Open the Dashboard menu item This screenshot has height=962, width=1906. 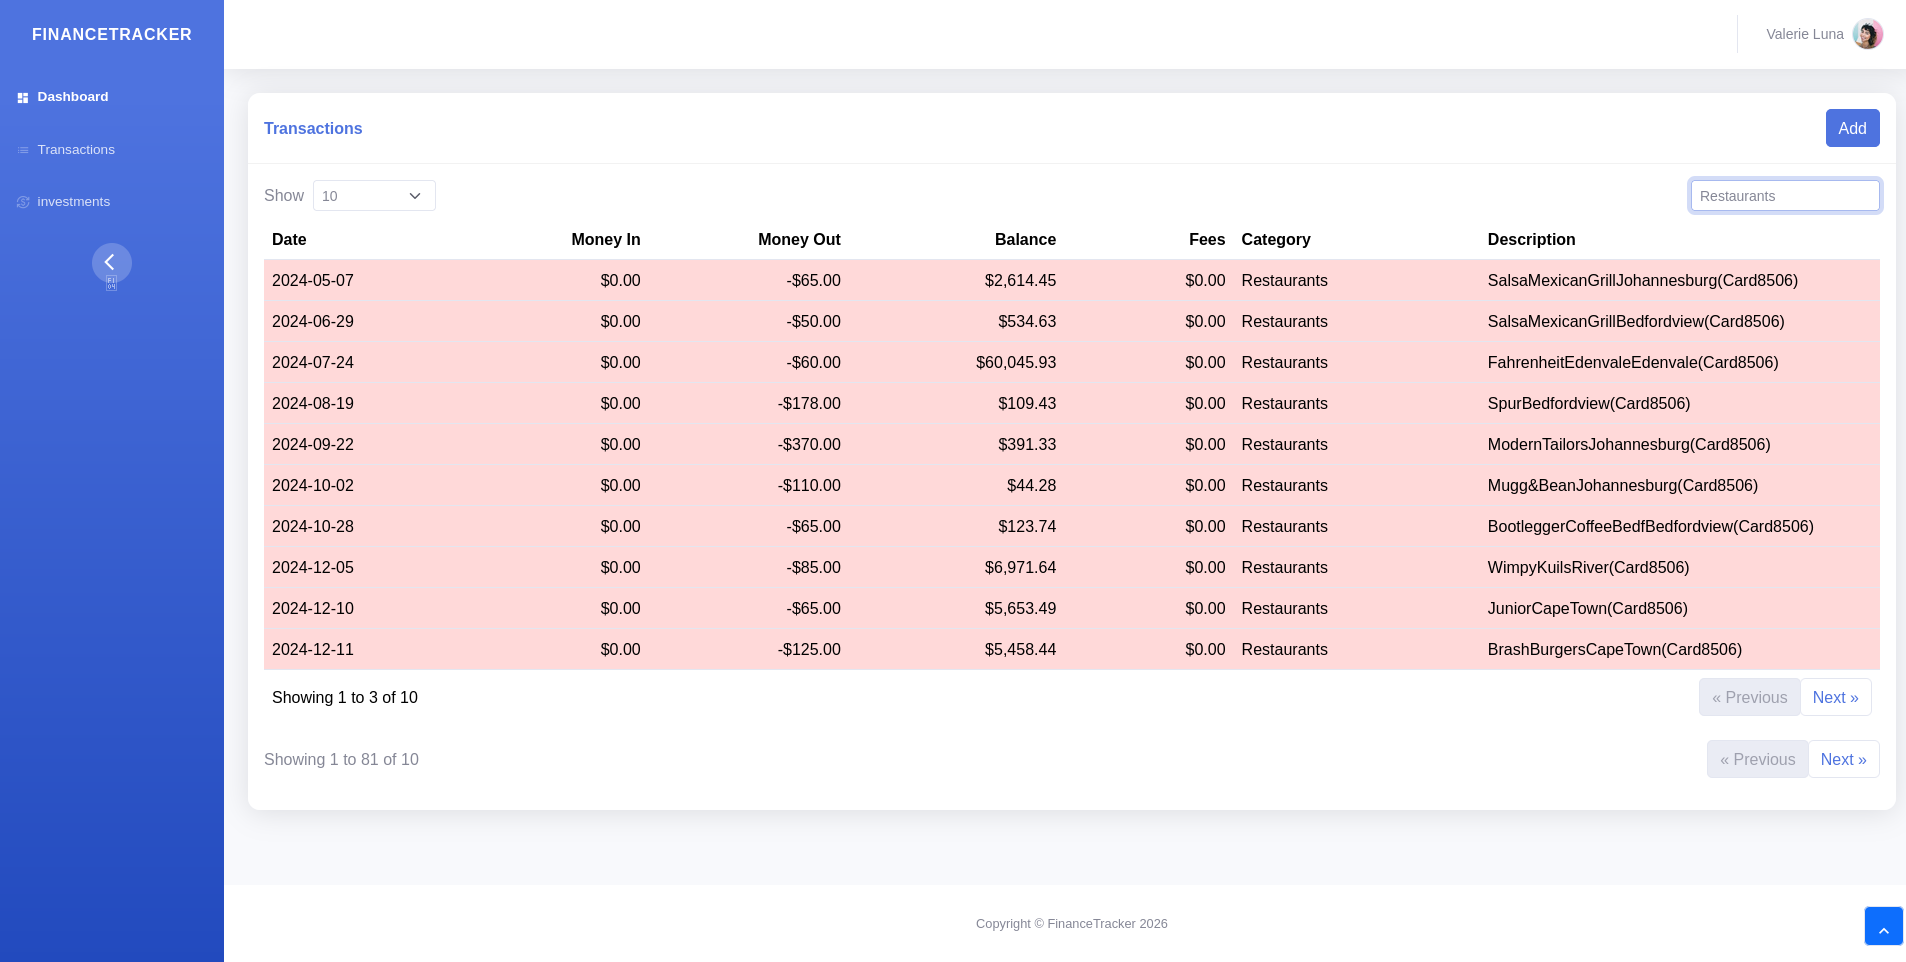coord(73,97)
